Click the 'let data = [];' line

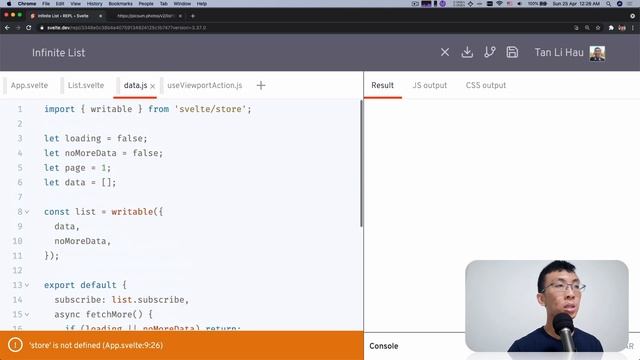[x=80, y=182]
